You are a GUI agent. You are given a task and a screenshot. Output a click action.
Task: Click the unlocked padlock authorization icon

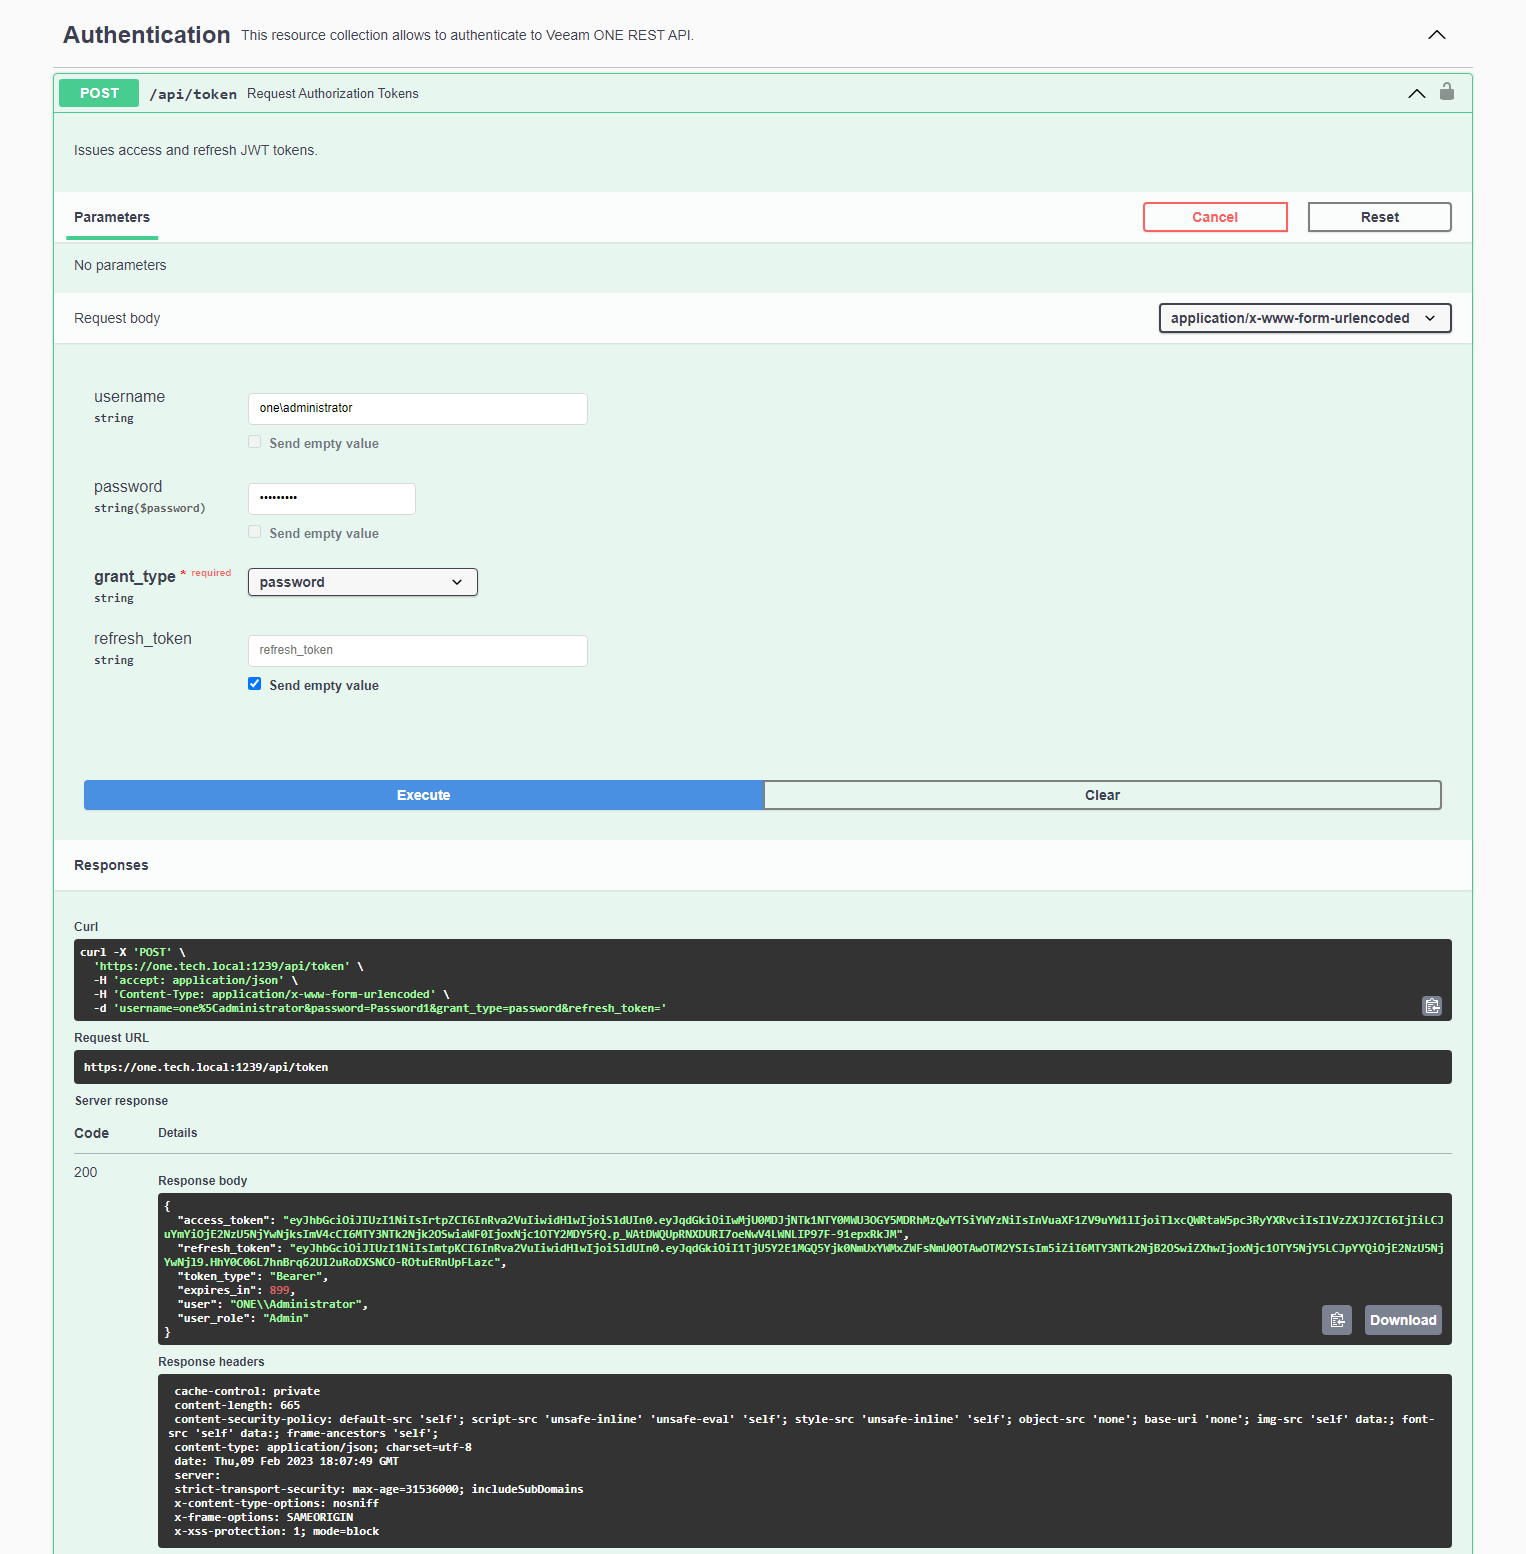(x=1446, y=92)
